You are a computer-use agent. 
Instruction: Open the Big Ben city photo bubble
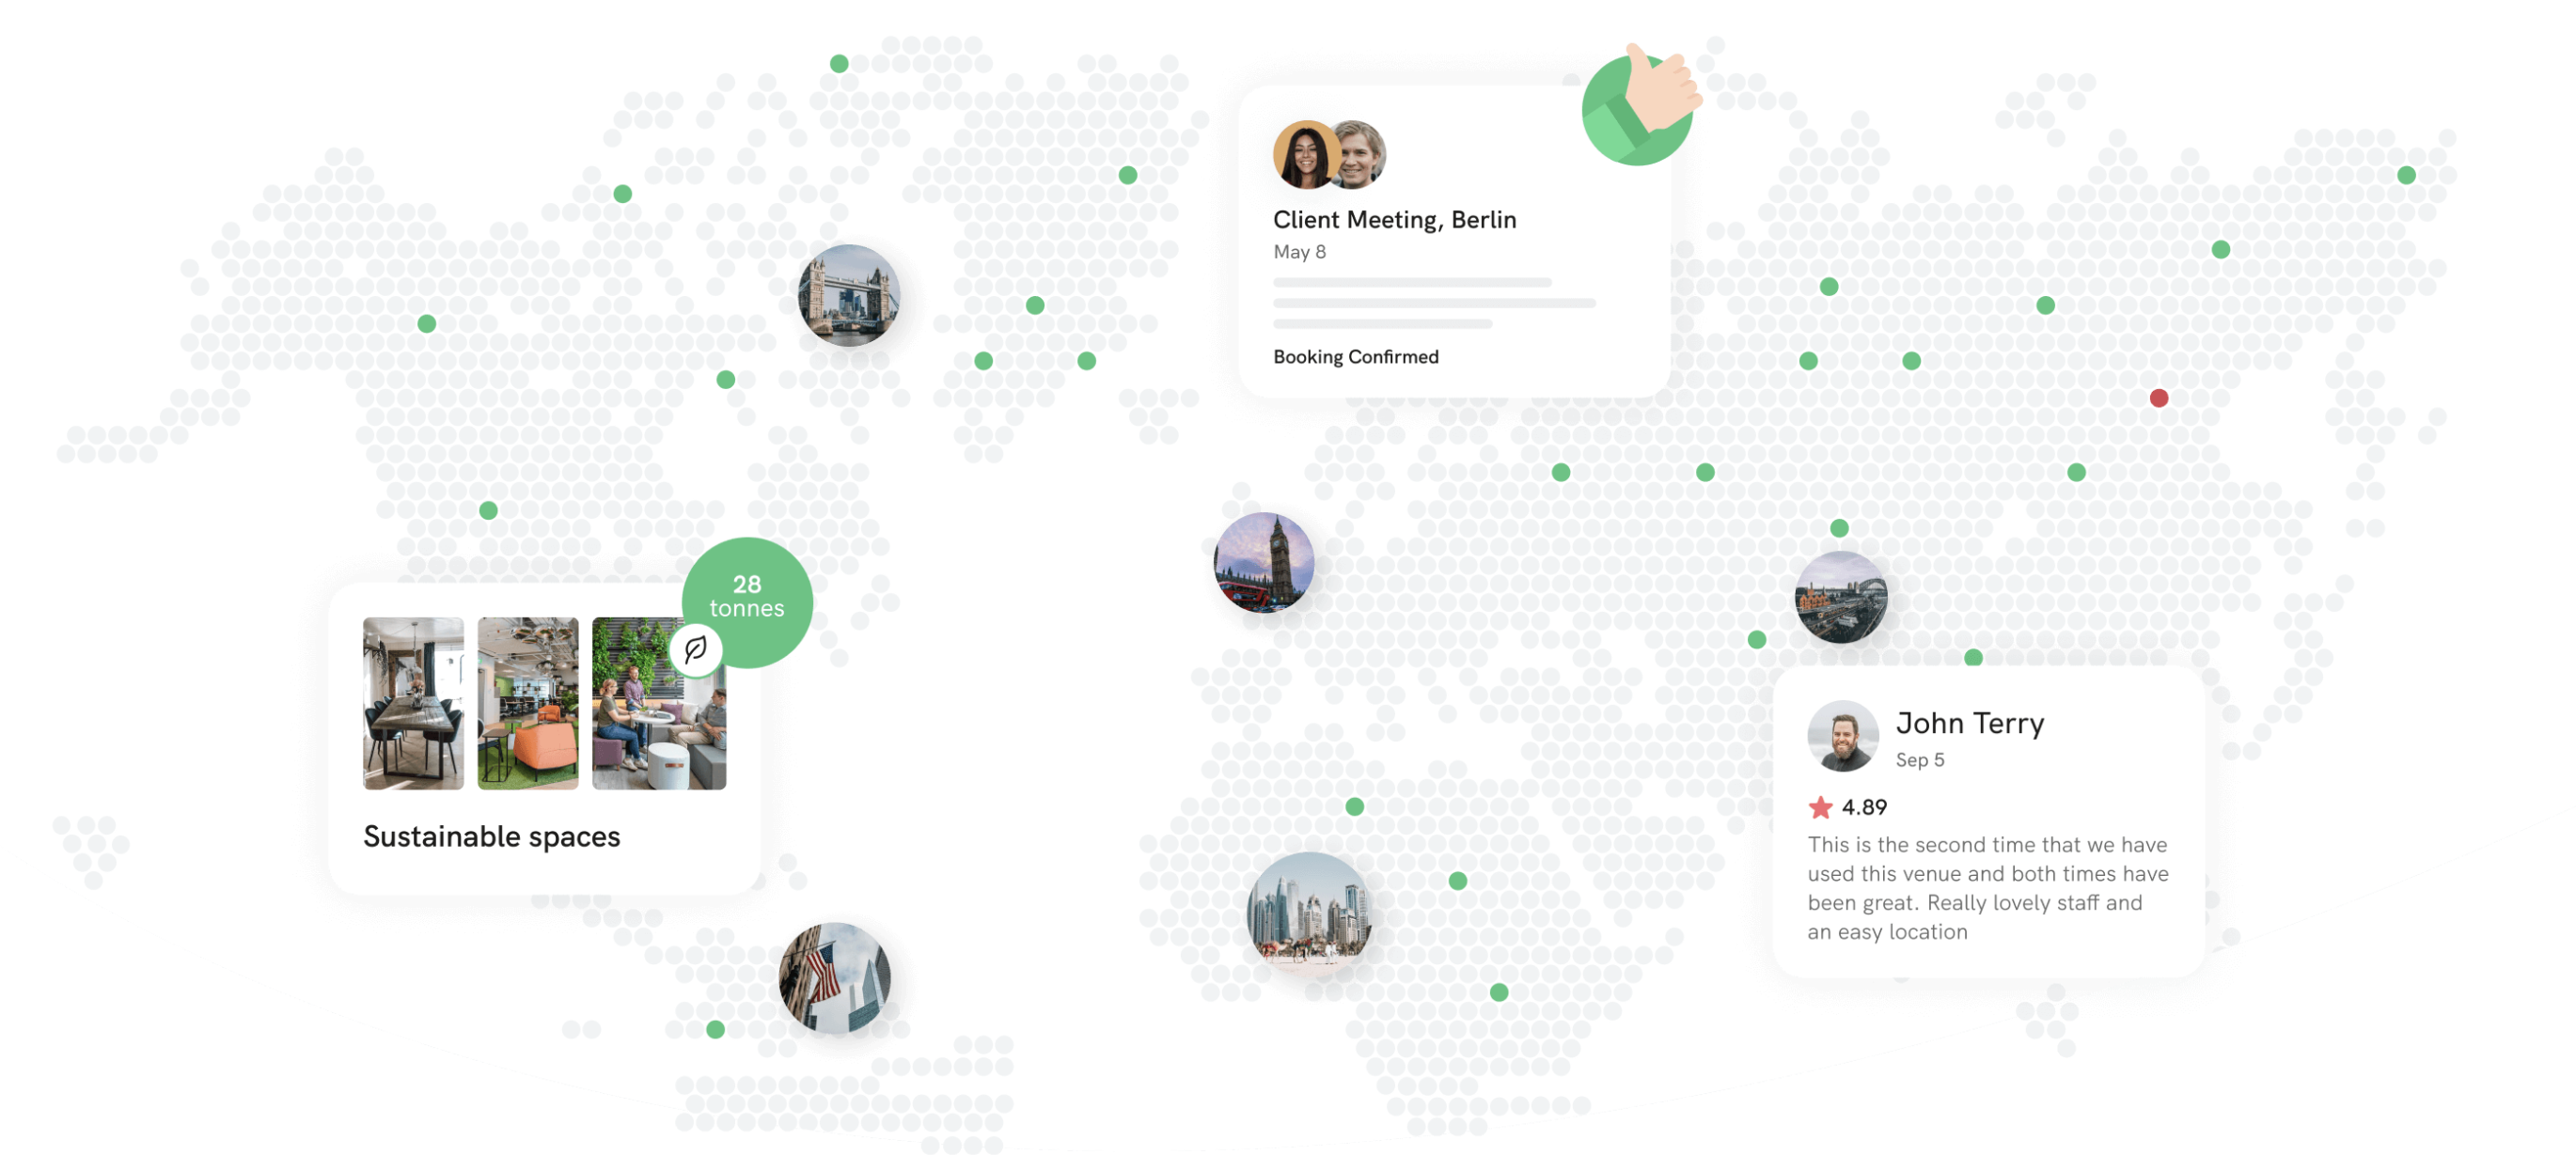click(x=1264, y=562)
